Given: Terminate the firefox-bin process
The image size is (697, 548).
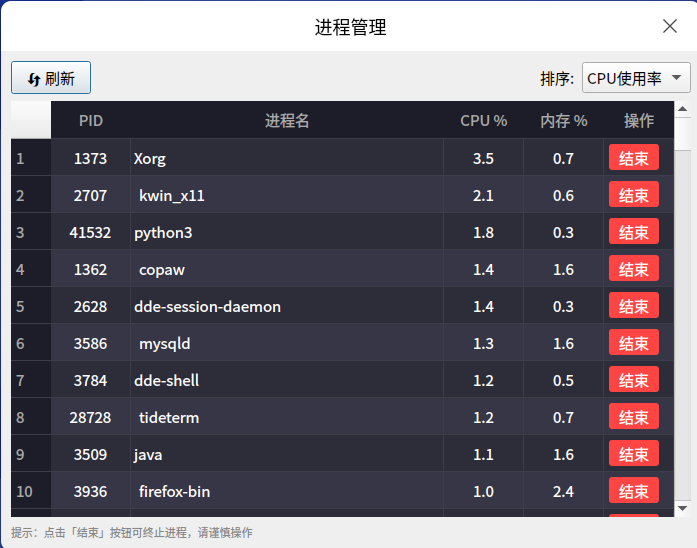Looking at the screenshot, I should (x=633, y=490).
